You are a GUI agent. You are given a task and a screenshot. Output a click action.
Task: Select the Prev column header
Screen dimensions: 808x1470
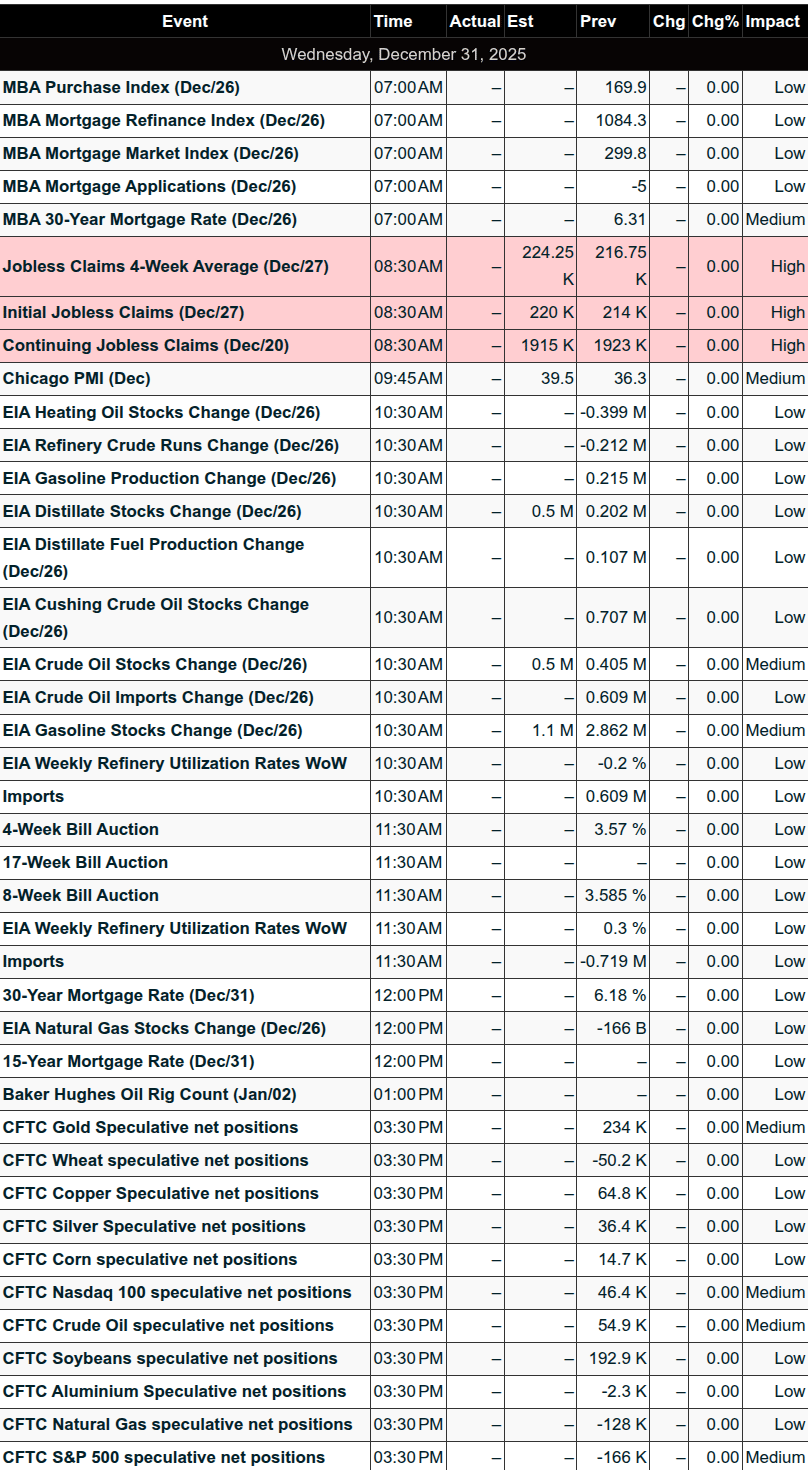point(598,21)
